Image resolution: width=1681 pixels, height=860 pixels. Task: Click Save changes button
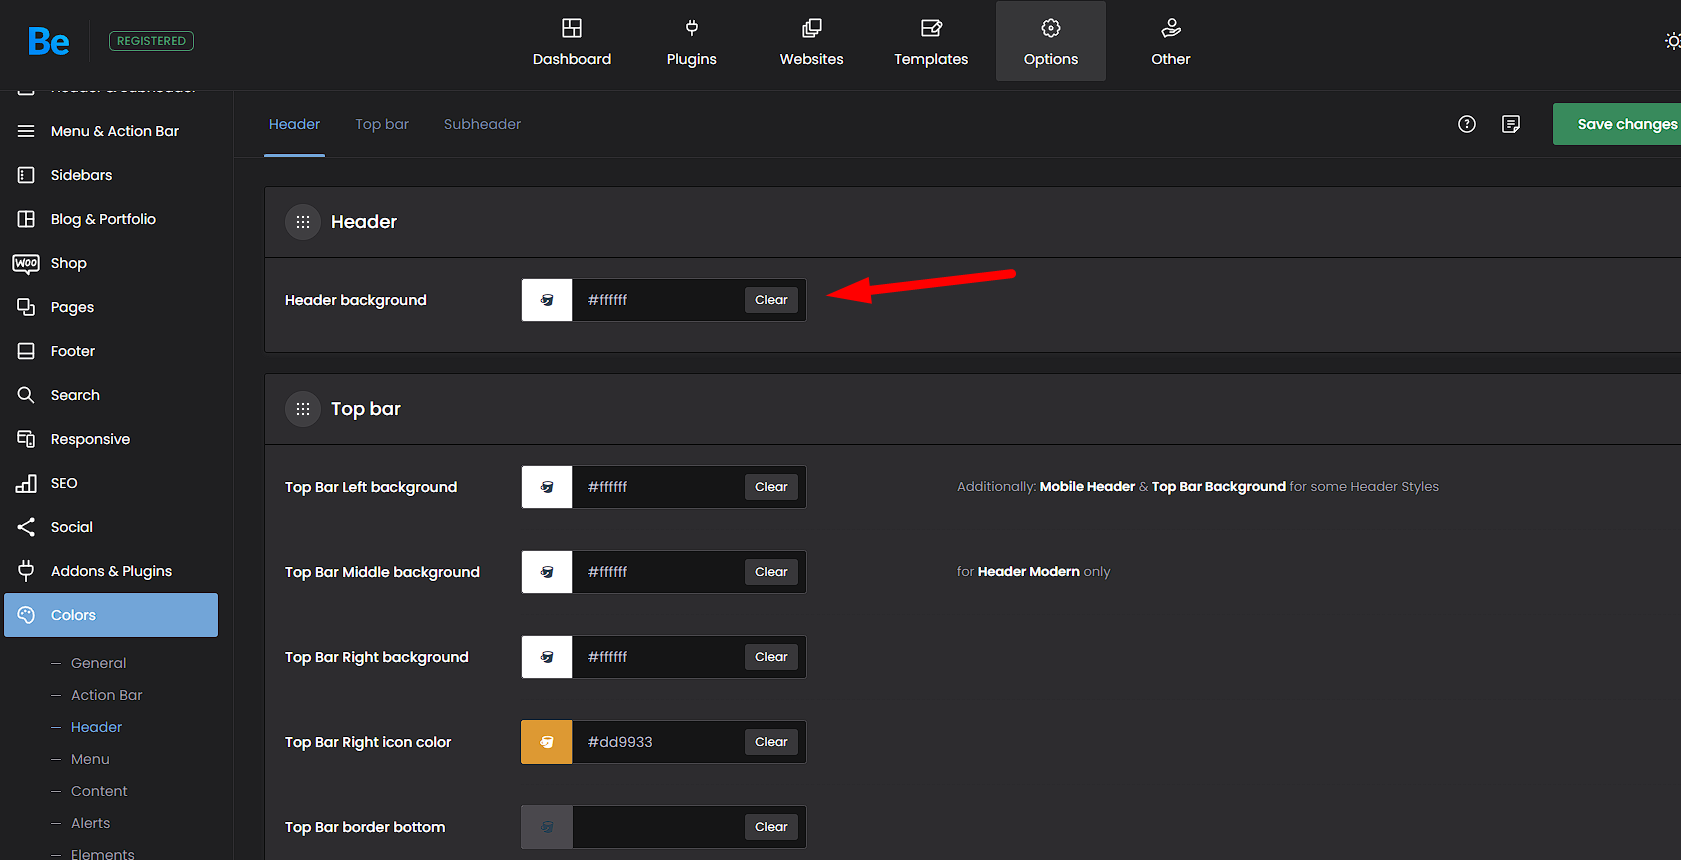pyautogui.click(x=1618, y=124)
